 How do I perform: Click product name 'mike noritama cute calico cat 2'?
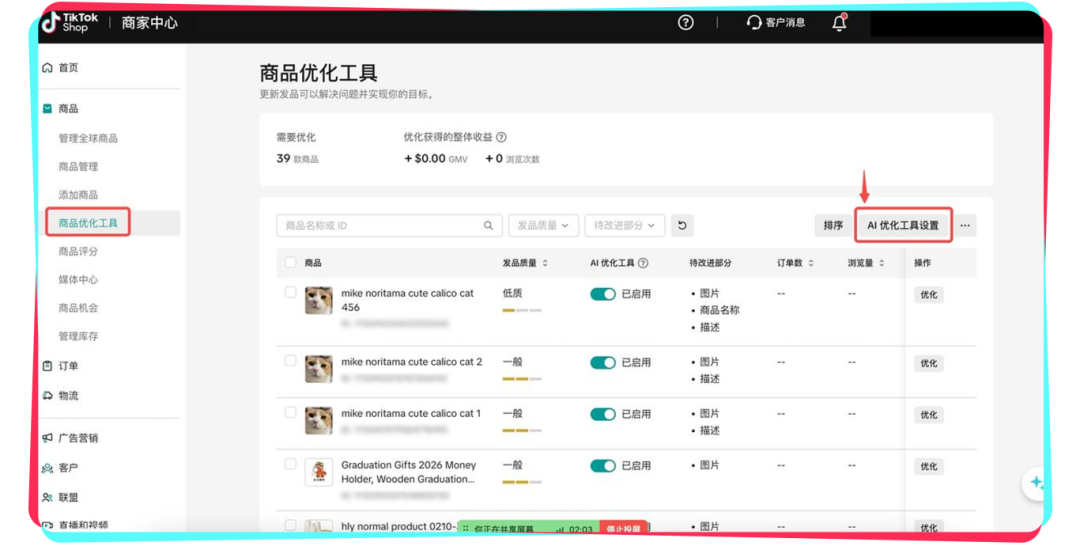point(411,361)
